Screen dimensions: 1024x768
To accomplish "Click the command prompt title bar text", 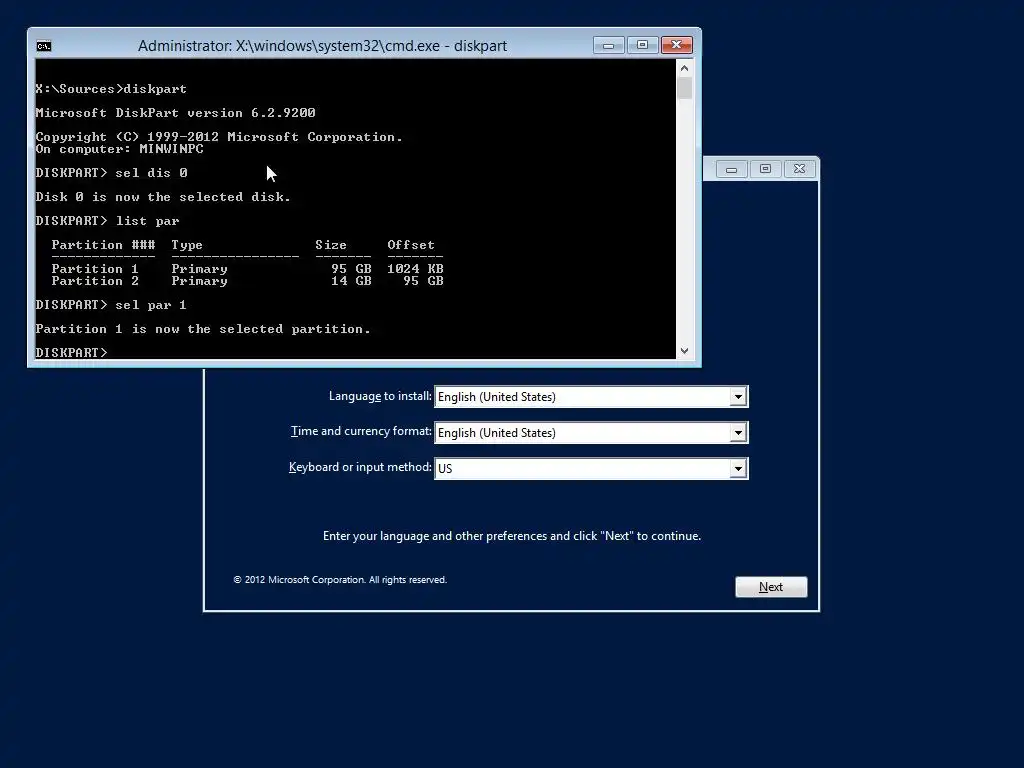I will coord(323,46).
